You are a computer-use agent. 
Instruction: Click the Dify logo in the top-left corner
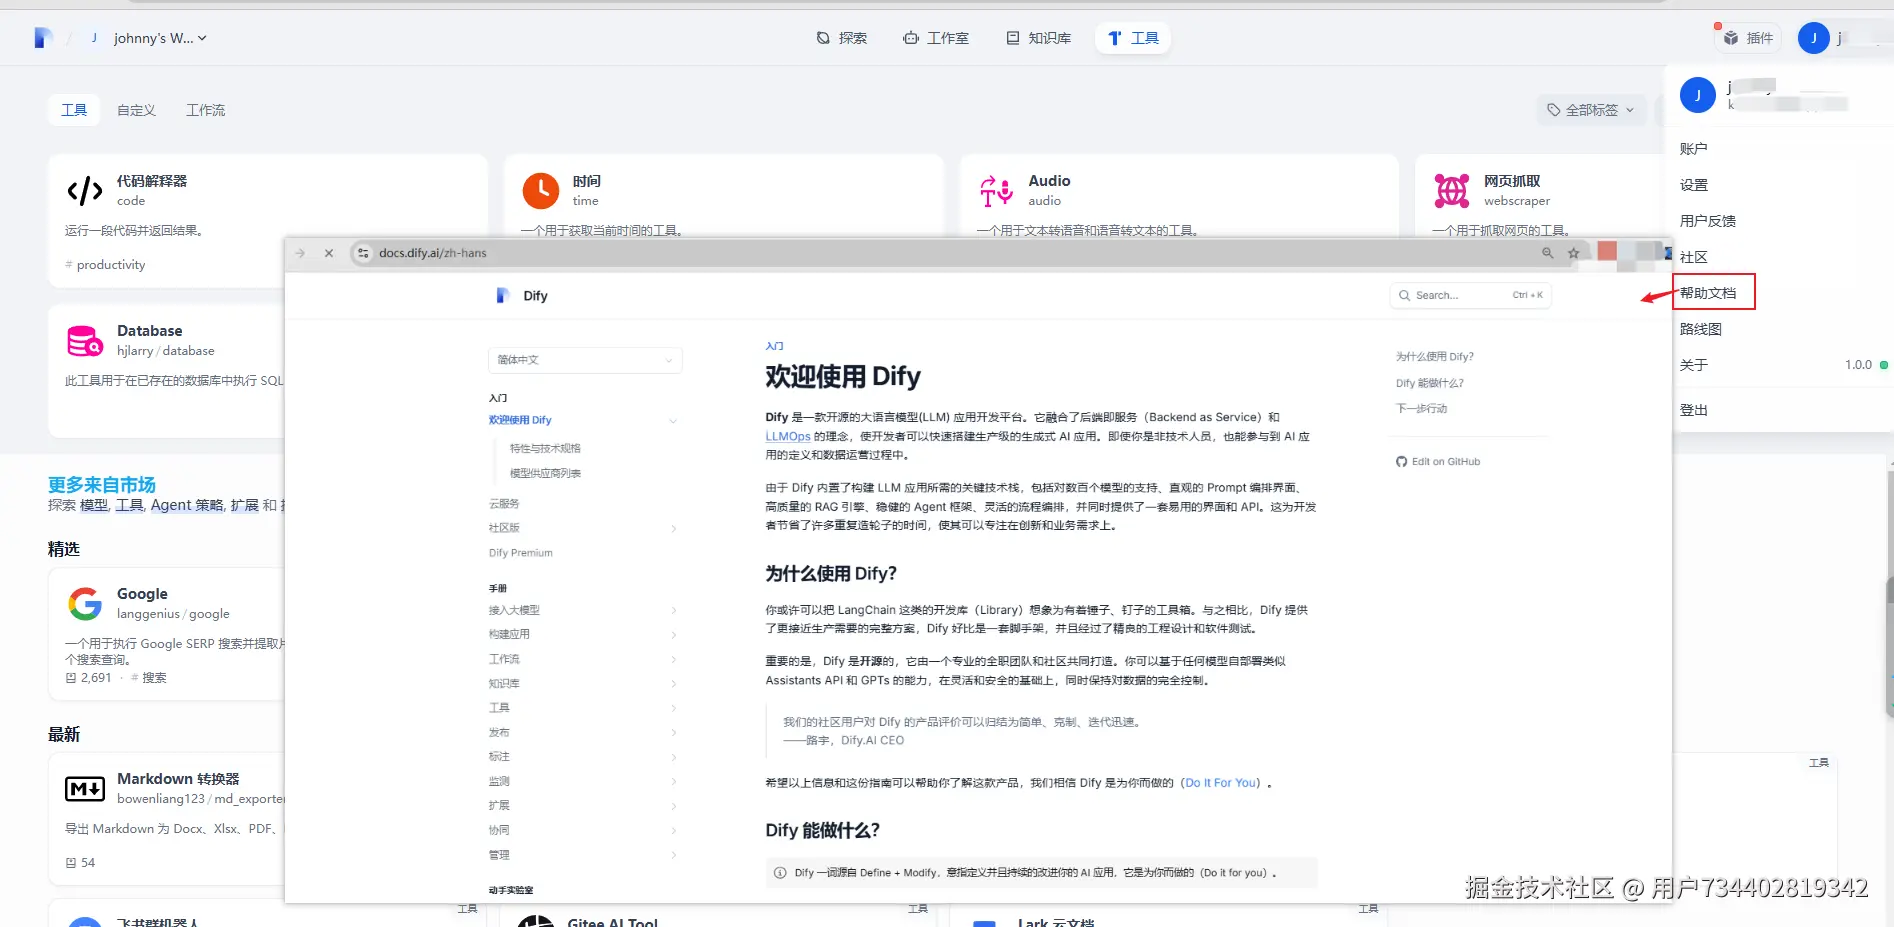tap(42, 38)
